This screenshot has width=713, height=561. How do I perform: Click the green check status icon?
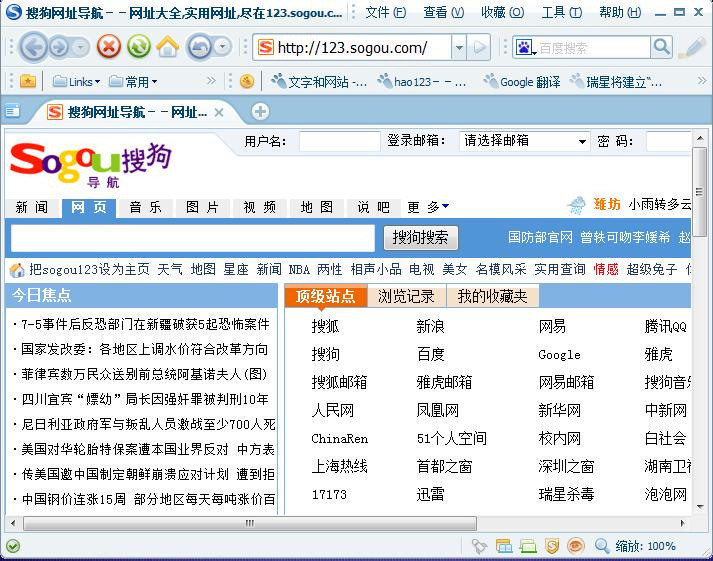point(13,546)
